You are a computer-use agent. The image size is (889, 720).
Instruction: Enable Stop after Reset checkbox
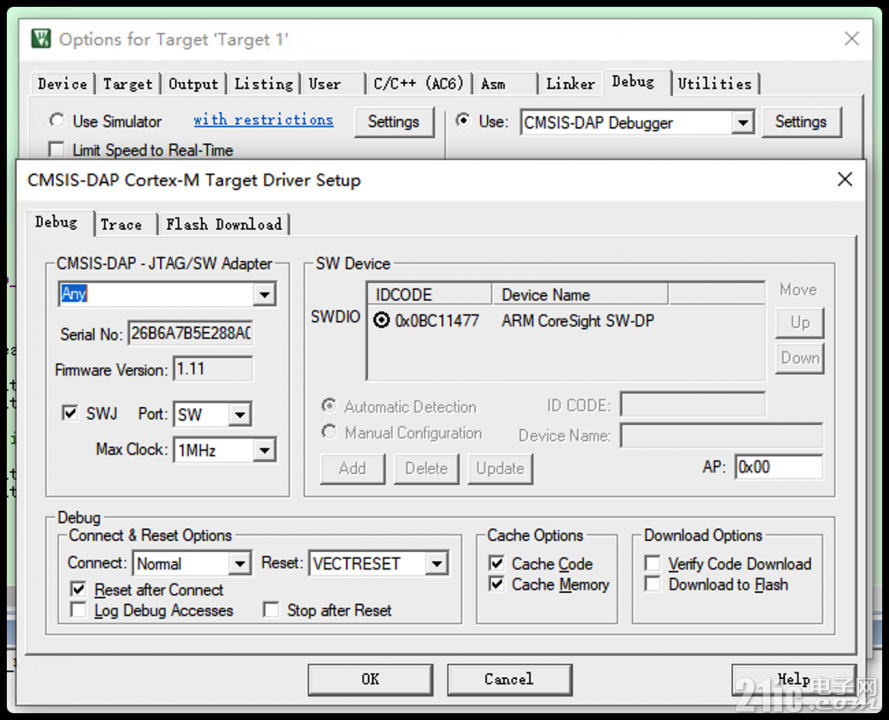click(x=271, y=610)
